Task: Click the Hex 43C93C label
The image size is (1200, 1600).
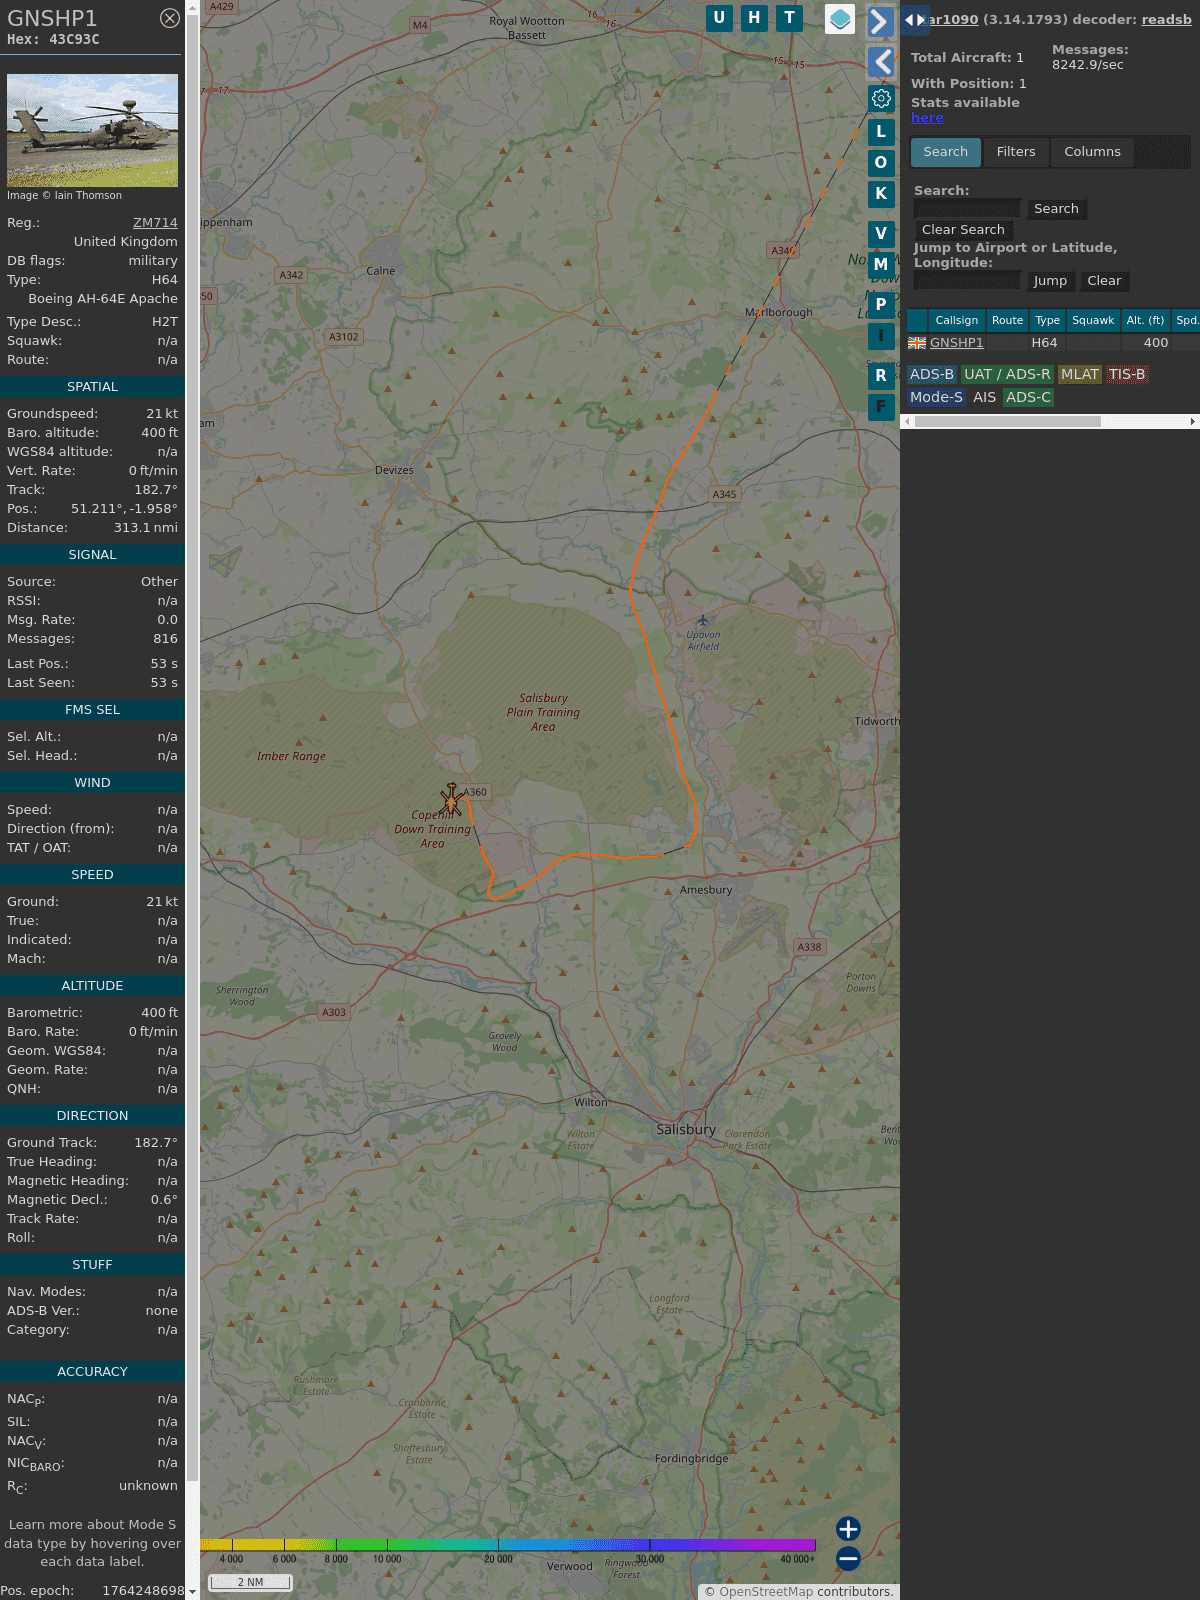Action: pyautogui.click(x=53, y=40)
